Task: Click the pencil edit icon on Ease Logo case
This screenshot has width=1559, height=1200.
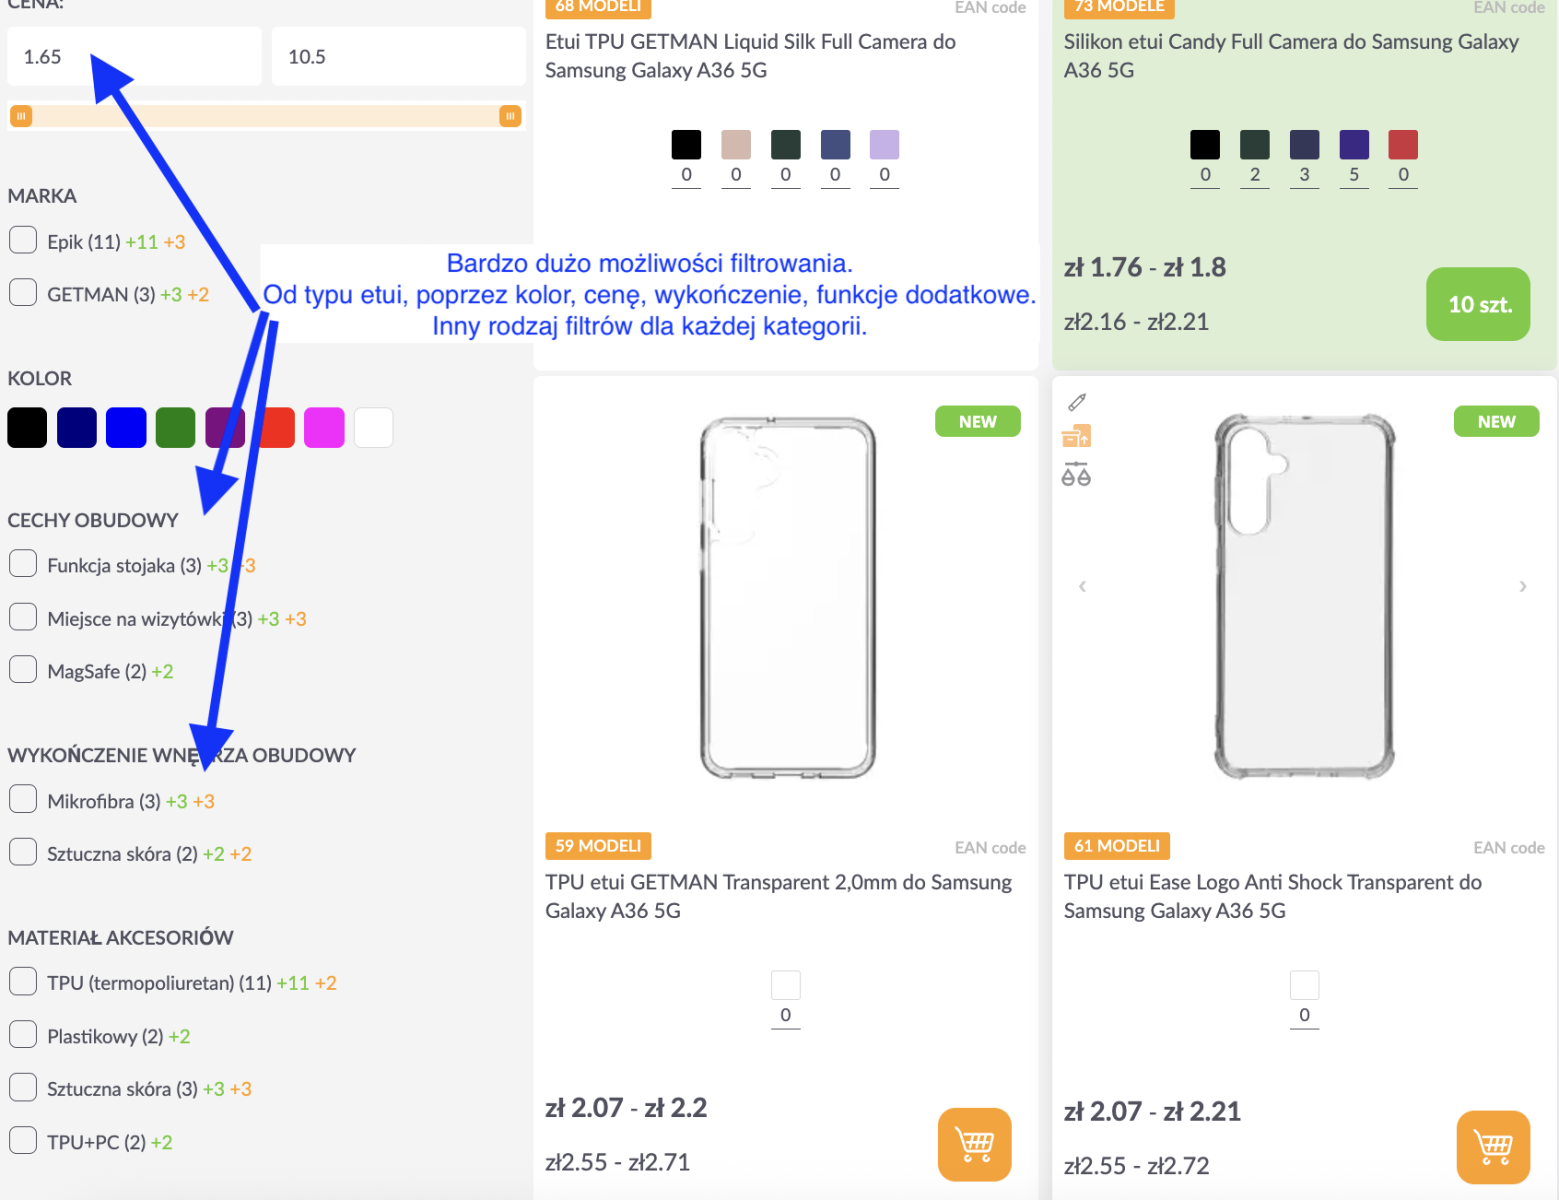Action: click(1076, 402)
